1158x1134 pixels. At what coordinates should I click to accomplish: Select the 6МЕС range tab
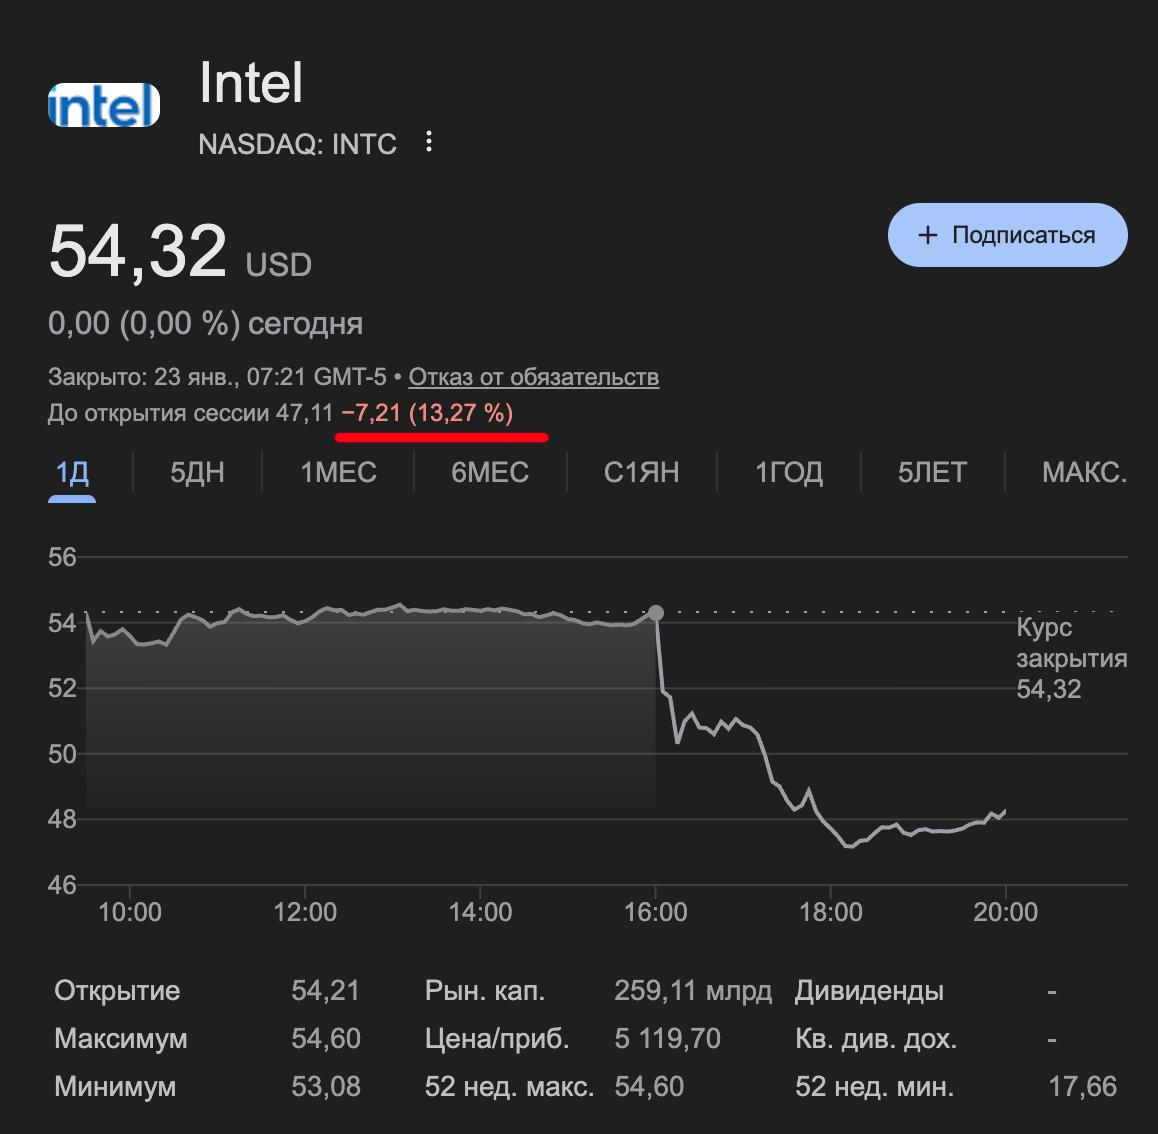(490, 472)
